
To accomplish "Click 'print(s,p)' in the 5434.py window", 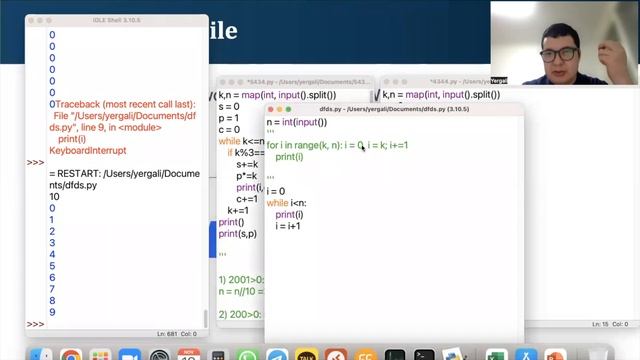I will point(238,234).
